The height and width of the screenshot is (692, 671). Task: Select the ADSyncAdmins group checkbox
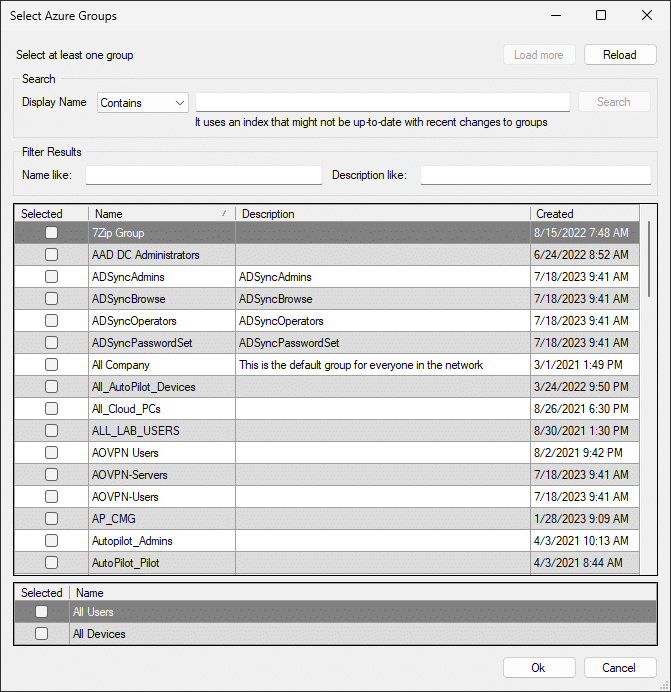tap(51, 277)
